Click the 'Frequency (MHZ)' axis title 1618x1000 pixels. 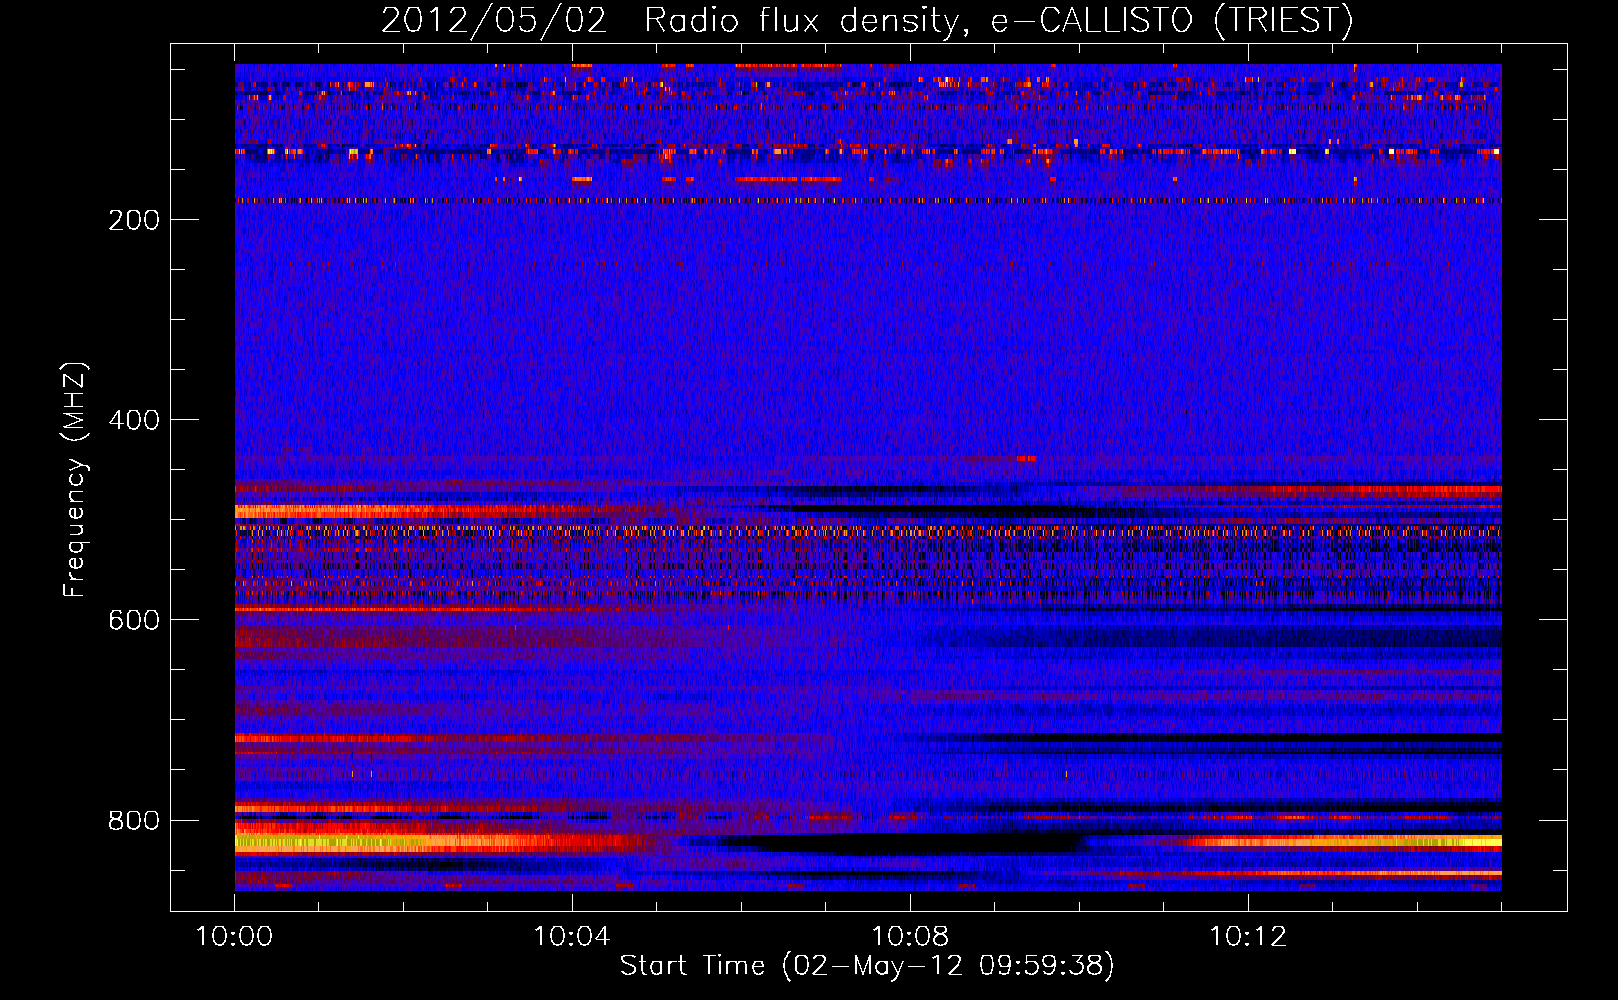76,479
